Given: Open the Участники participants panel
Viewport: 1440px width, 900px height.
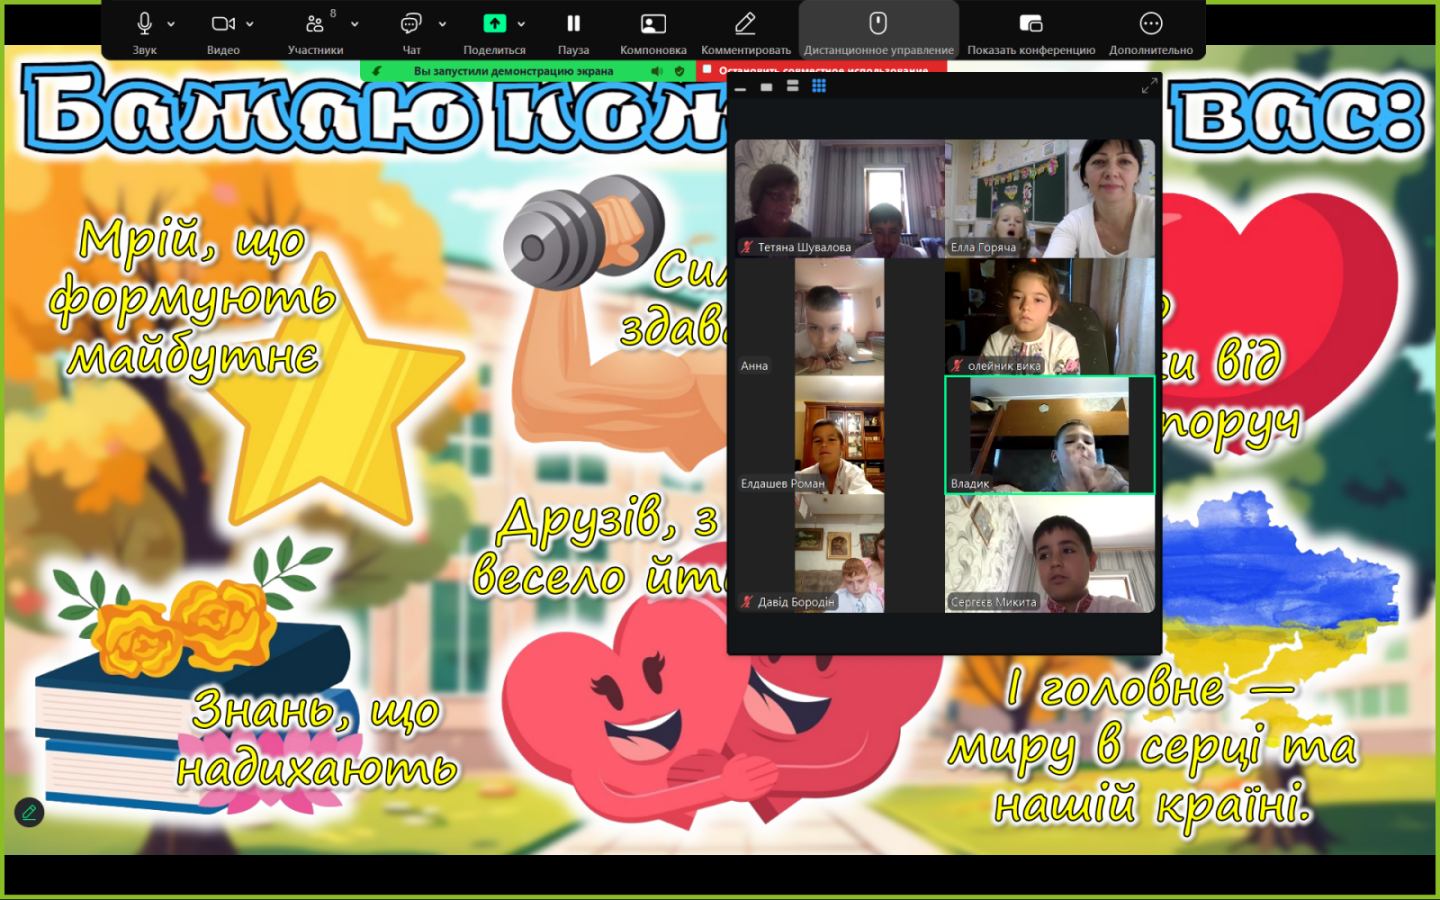Looking at the screenshot, I should coord(315,24).
